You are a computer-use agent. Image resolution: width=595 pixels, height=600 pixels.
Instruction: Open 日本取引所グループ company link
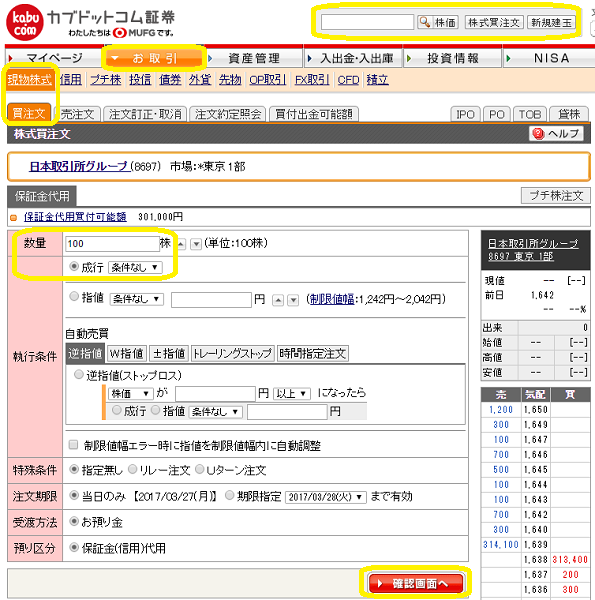(78, 166)
